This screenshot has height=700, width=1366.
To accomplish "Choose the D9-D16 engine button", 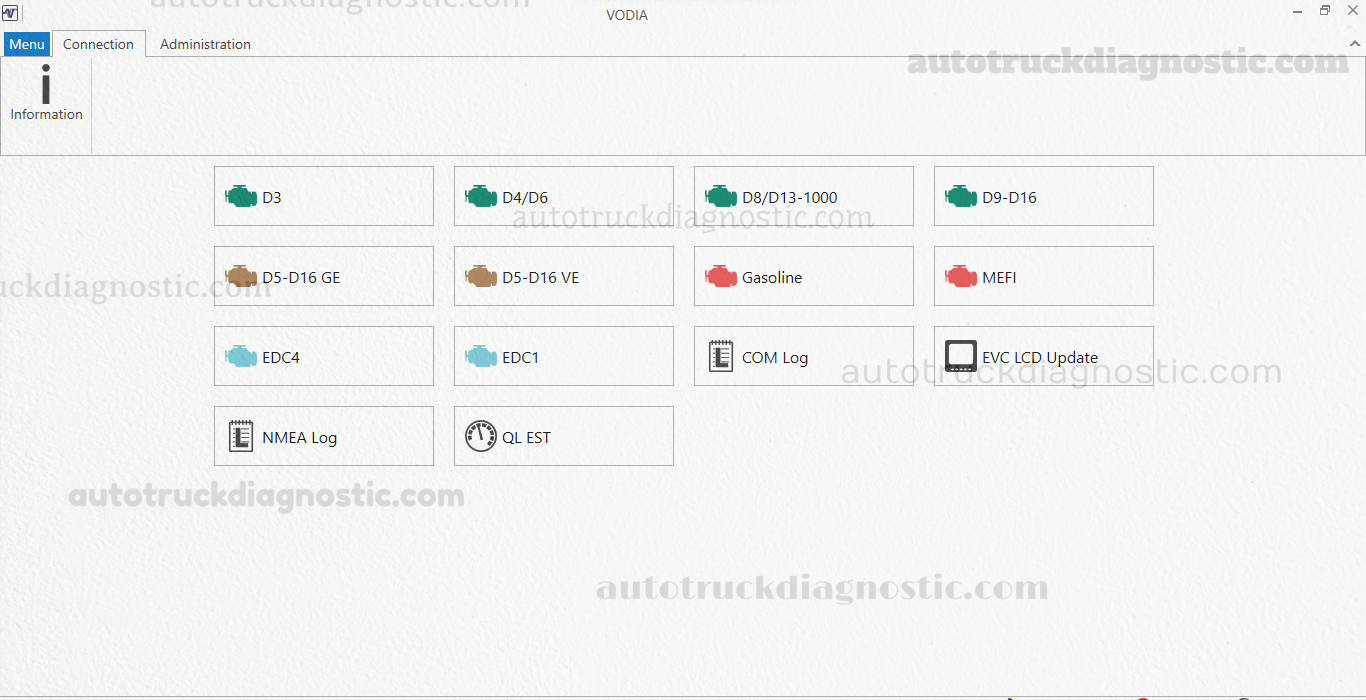I will click(x=1044, y=196).
